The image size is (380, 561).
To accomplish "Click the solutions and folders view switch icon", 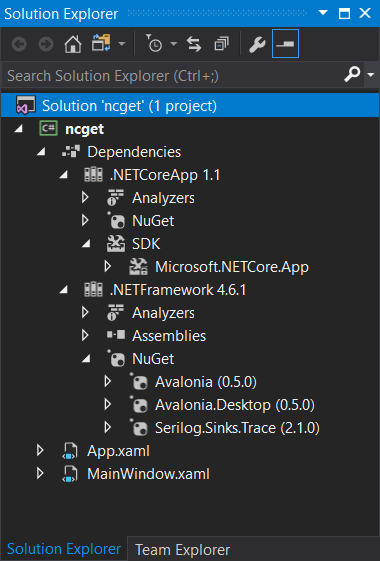I will pos(101,44).
